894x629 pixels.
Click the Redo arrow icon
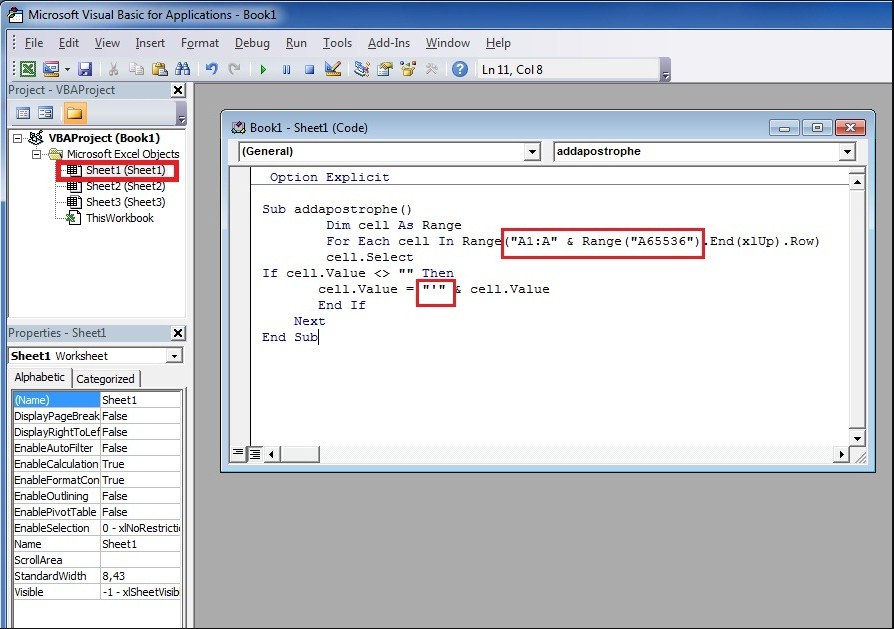234,69
